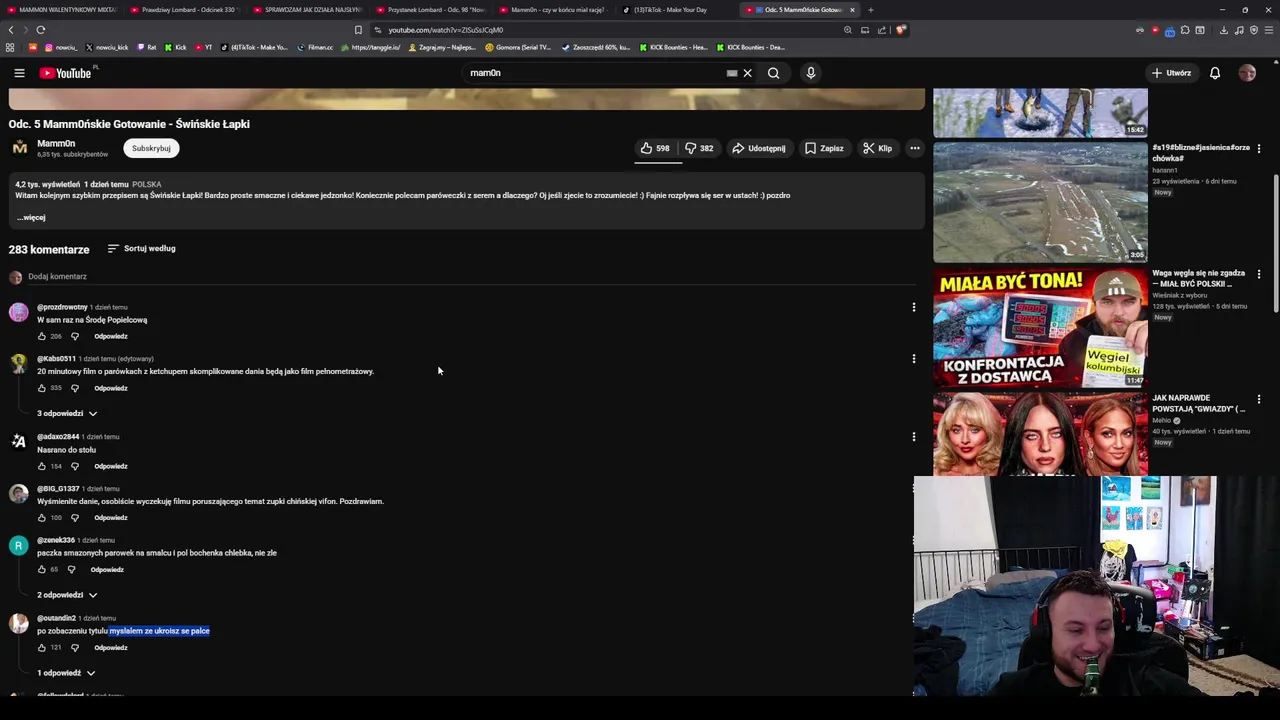1280x720 pixels.
Task: Go to the YouTube home logo
Action: pyautogui.click(x=66, y=73)
